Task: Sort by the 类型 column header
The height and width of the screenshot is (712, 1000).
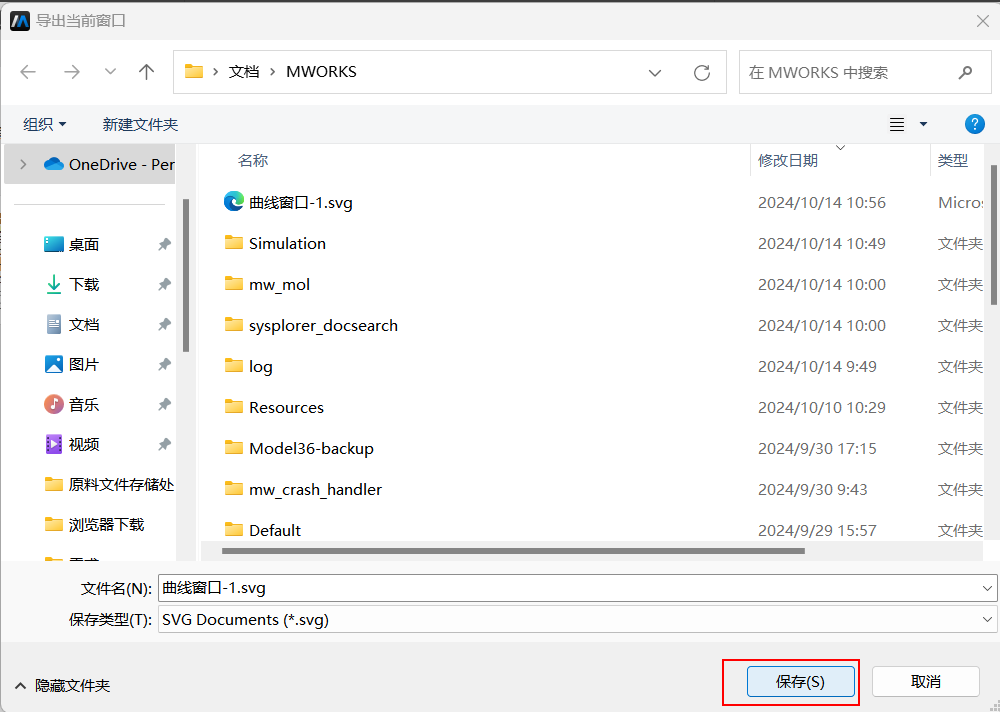Action: [953, 160]
